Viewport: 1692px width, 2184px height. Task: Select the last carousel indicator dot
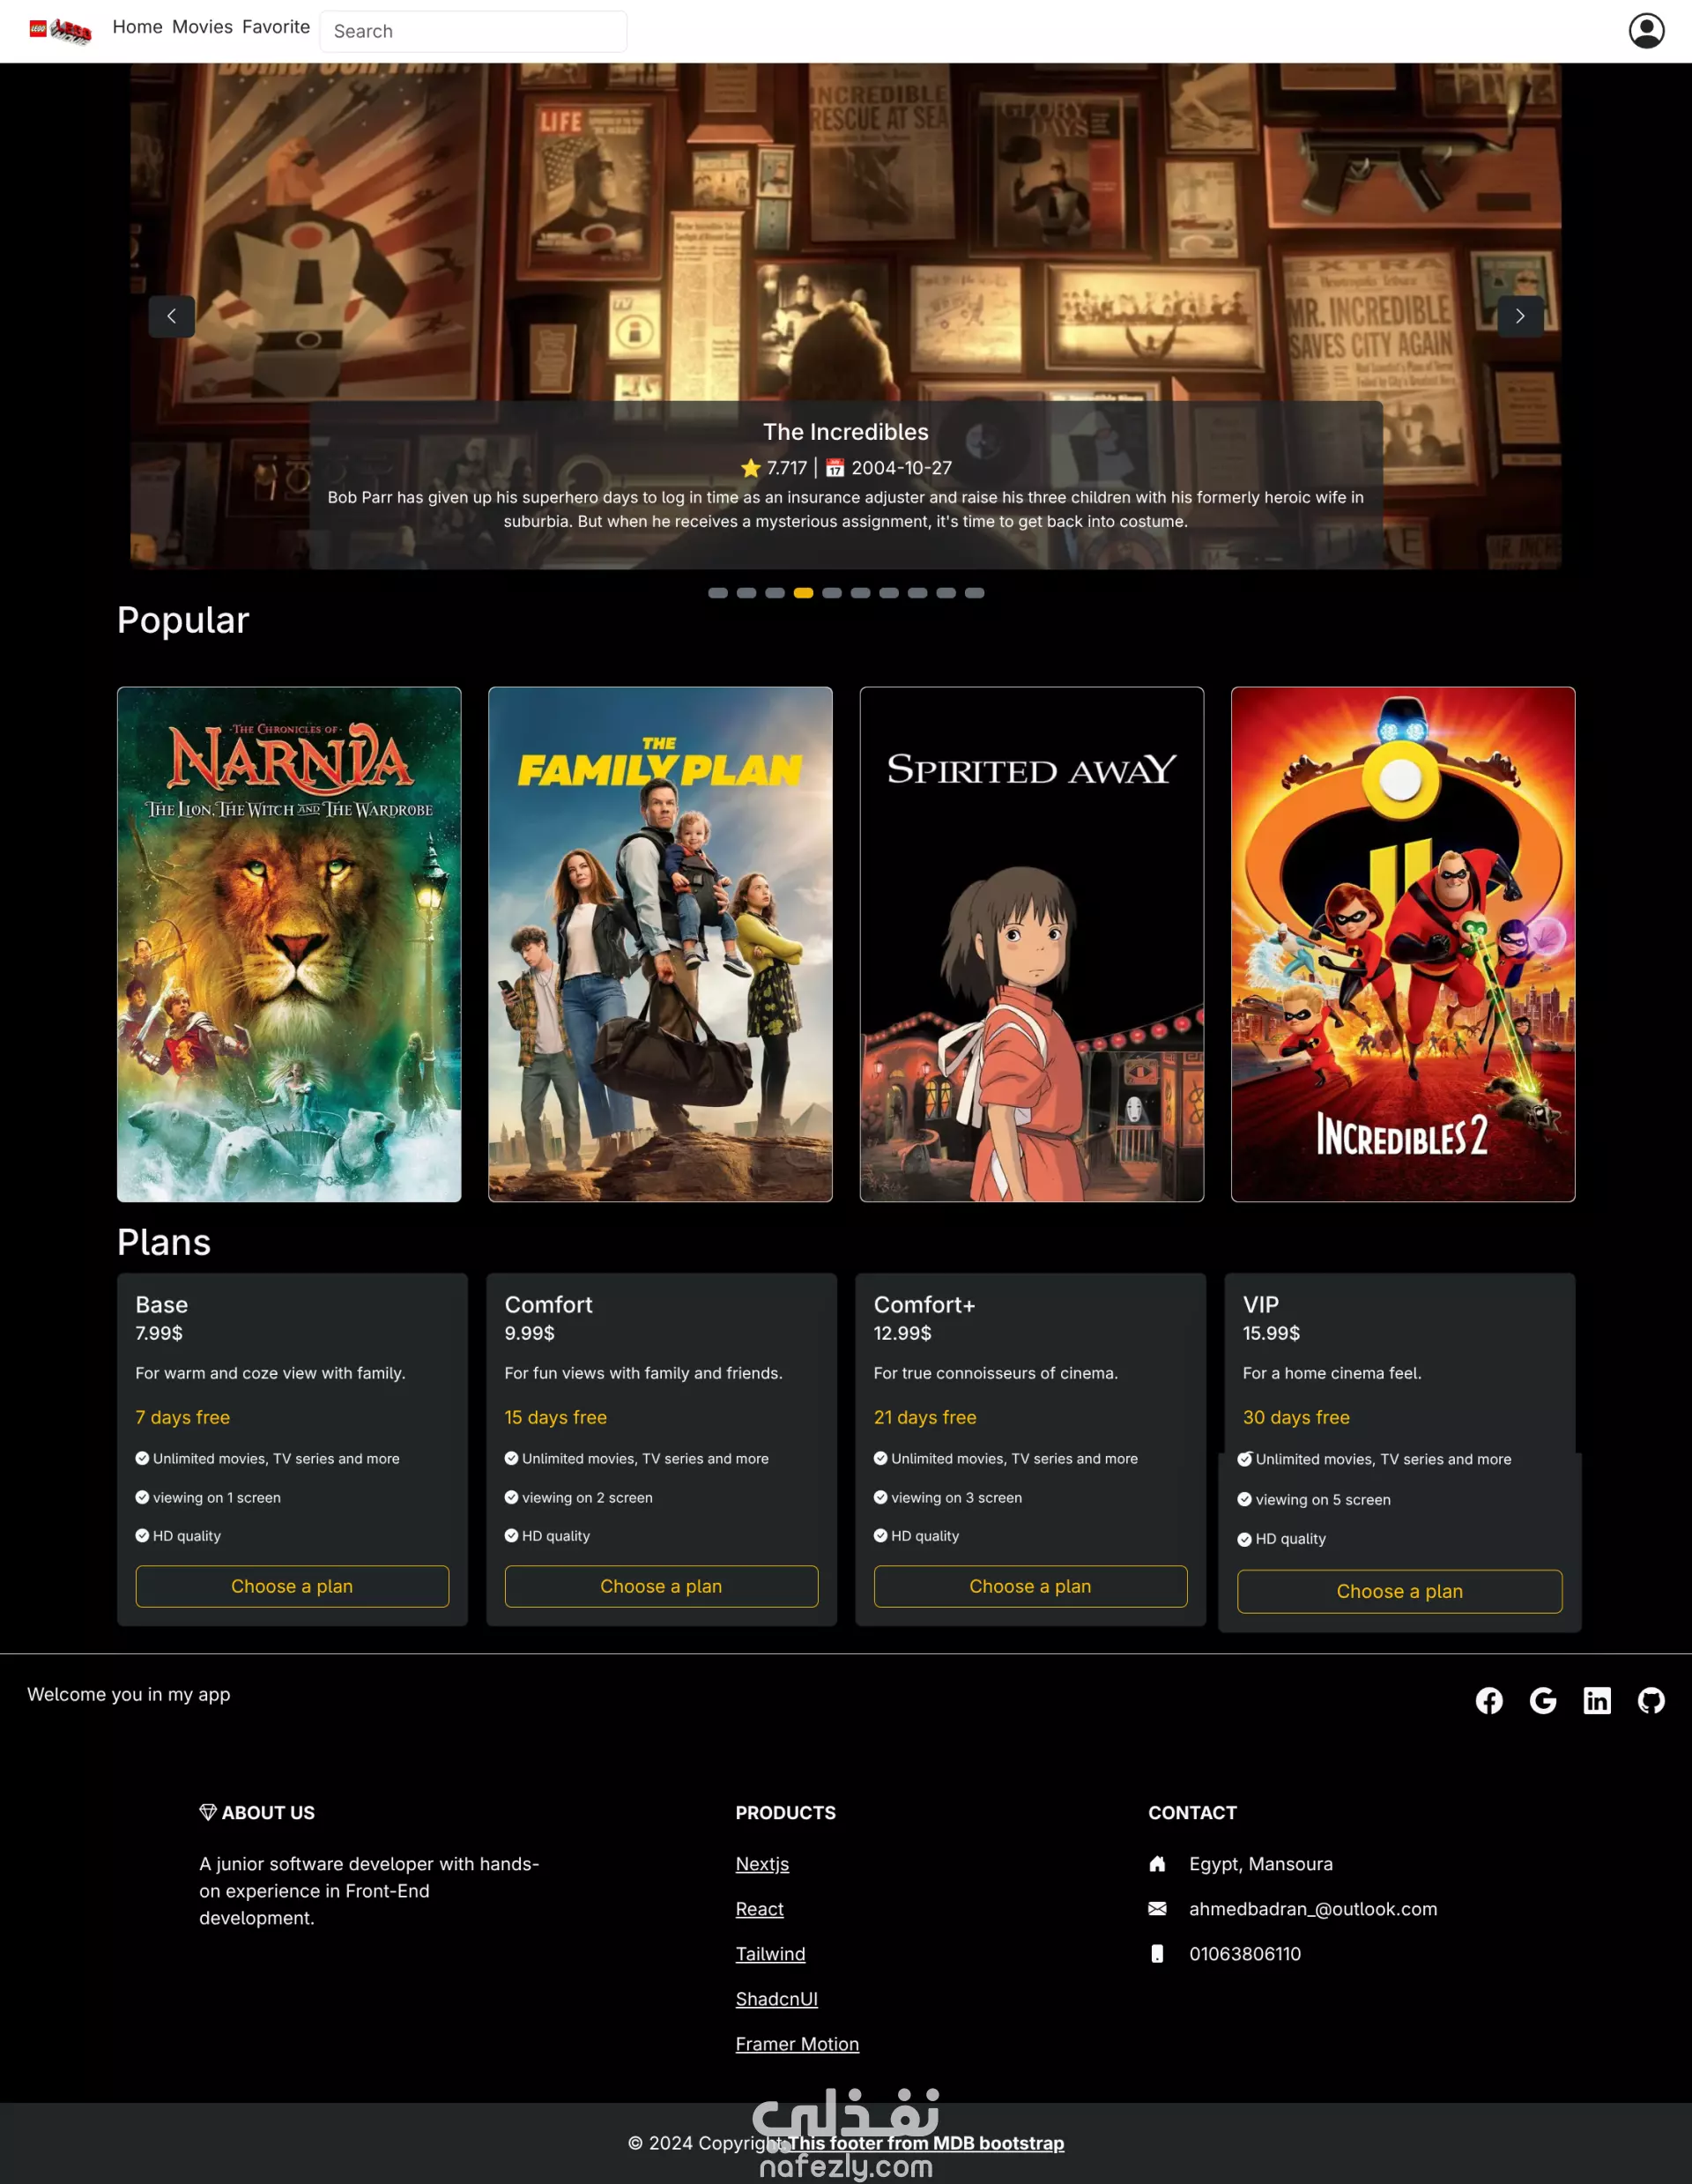click(974, 593)
